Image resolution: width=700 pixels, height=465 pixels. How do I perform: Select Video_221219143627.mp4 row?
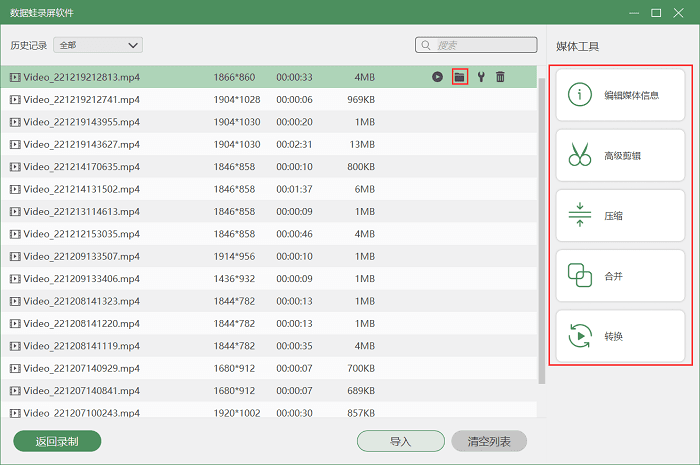coord(269,144)
